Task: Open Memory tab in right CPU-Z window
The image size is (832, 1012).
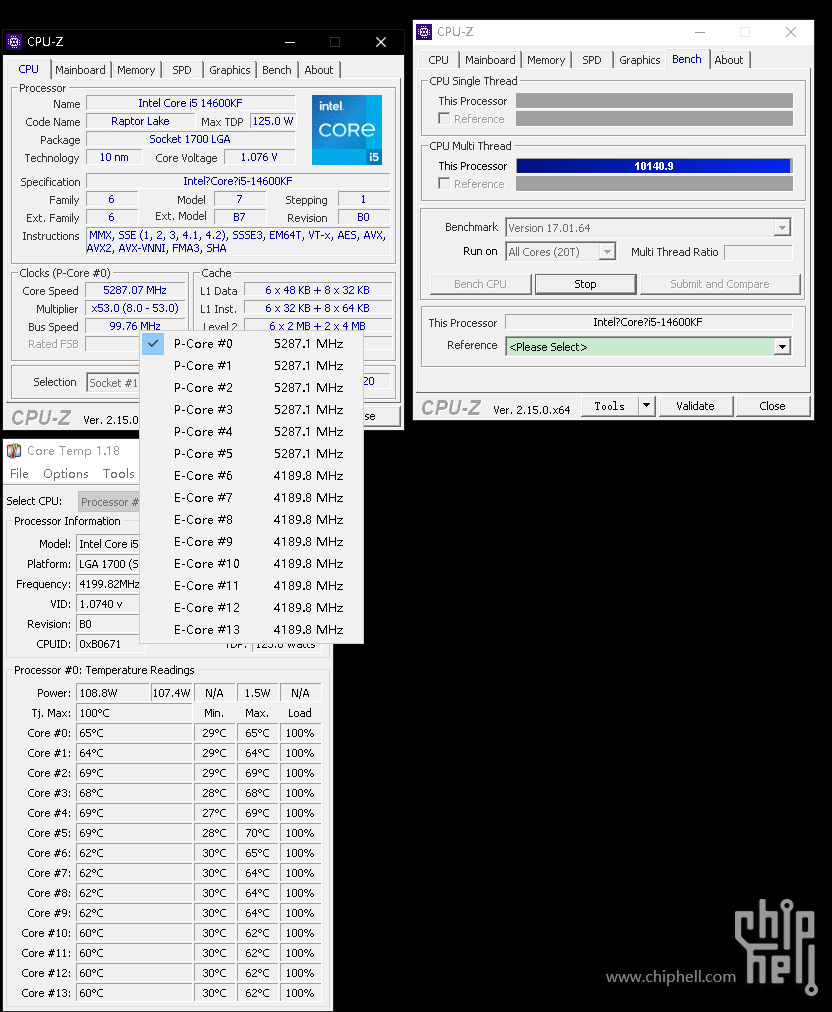Action: (x=546, y=59)
